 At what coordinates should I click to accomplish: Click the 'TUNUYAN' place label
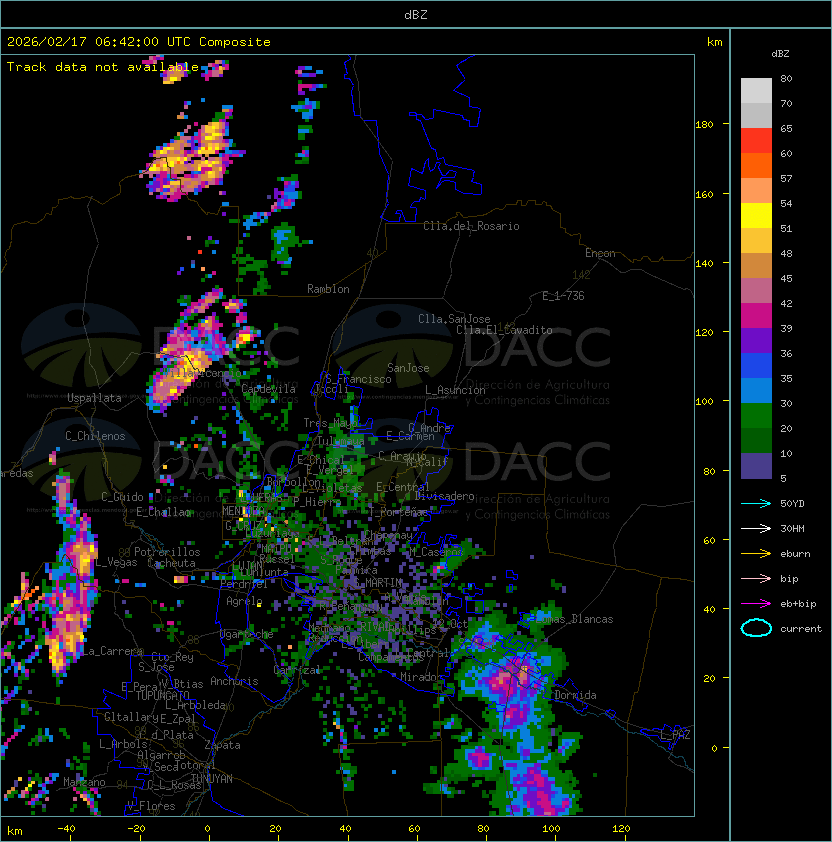[212, 779]
